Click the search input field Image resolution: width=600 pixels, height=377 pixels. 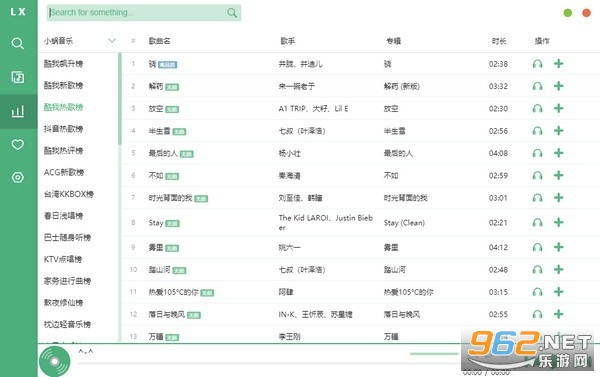pos(144,13)
